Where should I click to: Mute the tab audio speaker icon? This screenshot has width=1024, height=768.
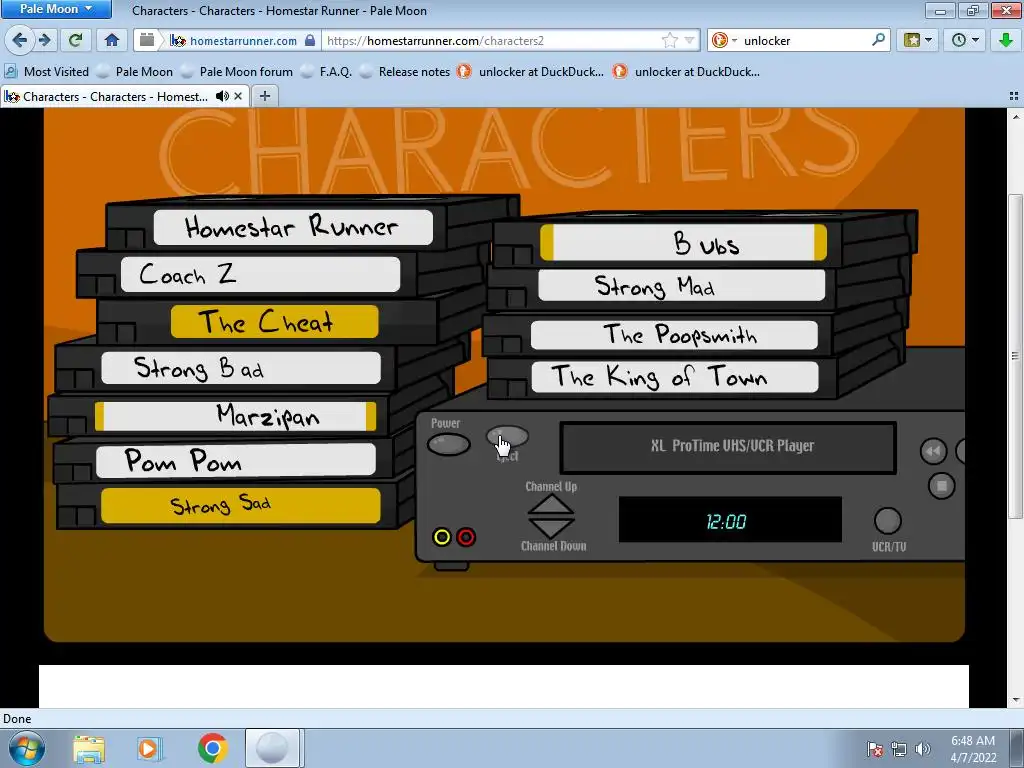coord(222,96)
